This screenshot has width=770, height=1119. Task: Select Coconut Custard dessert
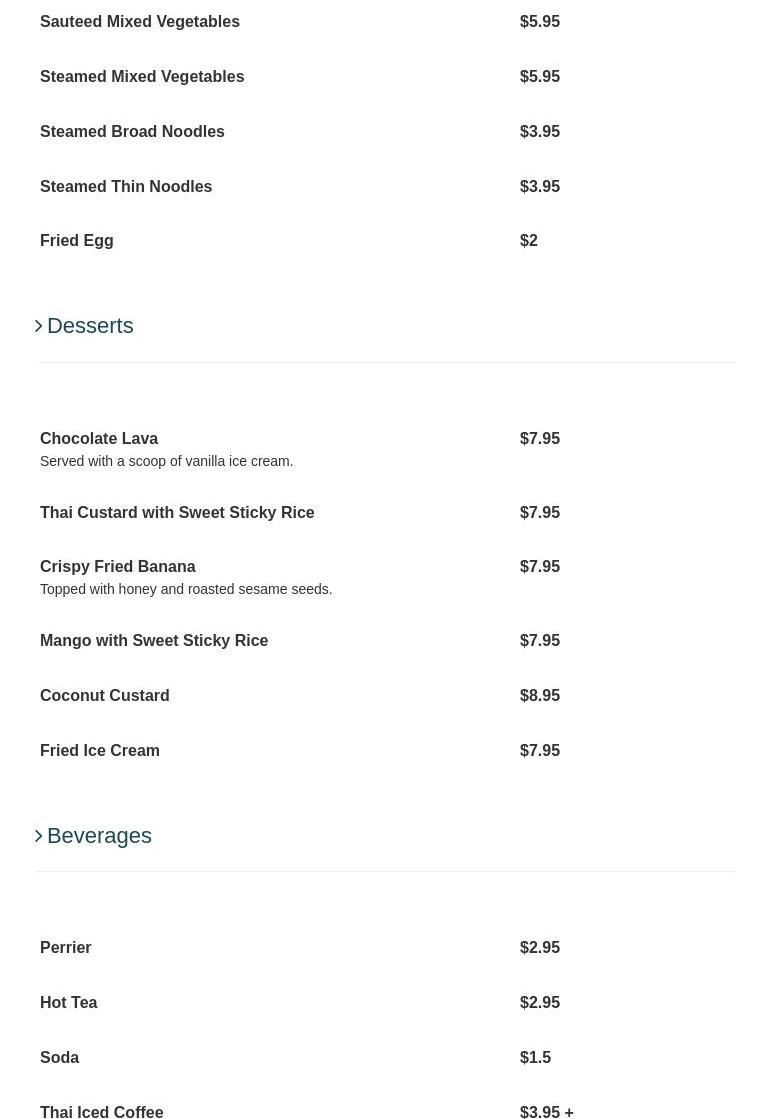tap(105, 696)
